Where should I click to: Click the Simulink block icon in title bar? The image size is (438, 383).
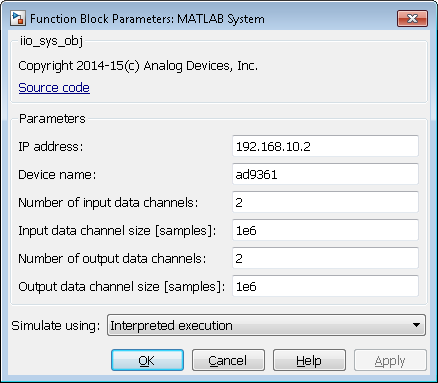point(17,18)
